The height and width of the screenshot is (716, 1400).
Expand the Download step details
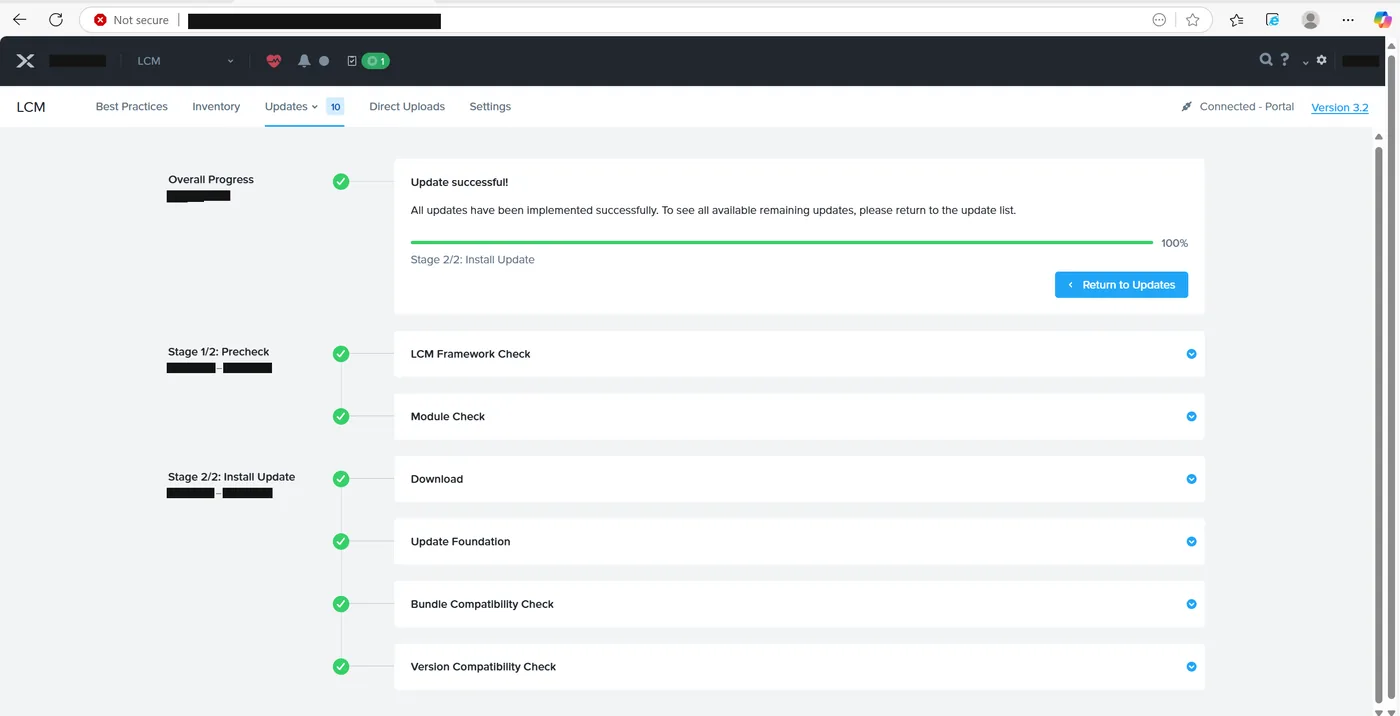[x=799, y=479]
